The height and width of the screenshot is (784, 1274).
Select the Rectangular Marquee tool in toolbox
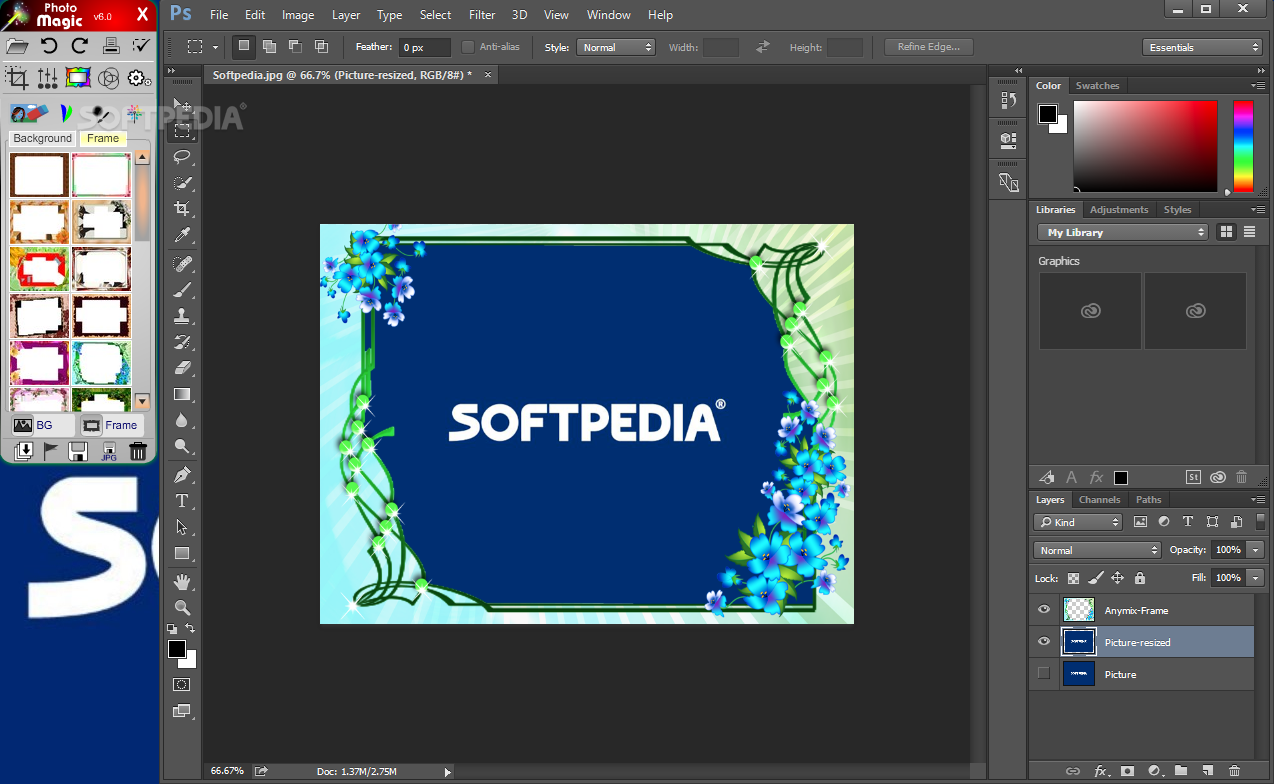[x=182, y=130]
